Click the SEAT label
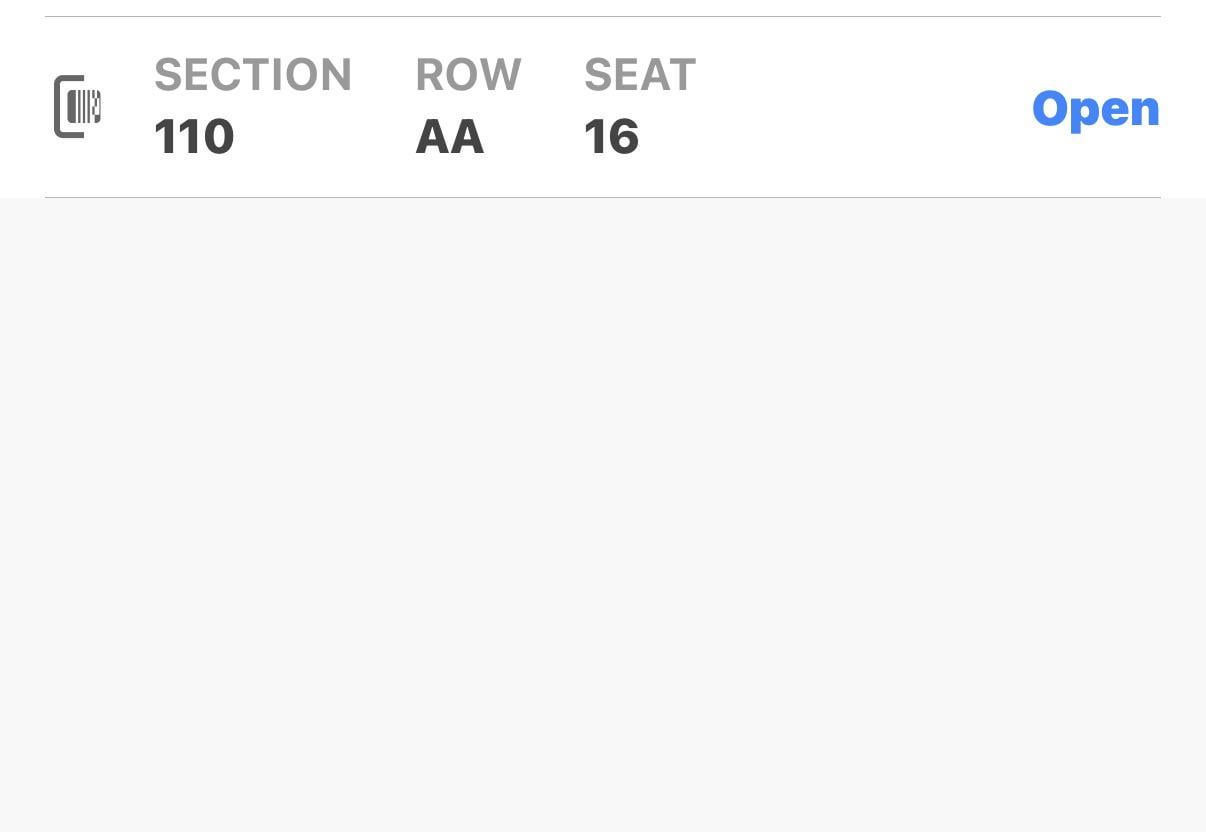Viewport: 1206px width, 832px height. (640, 75)
